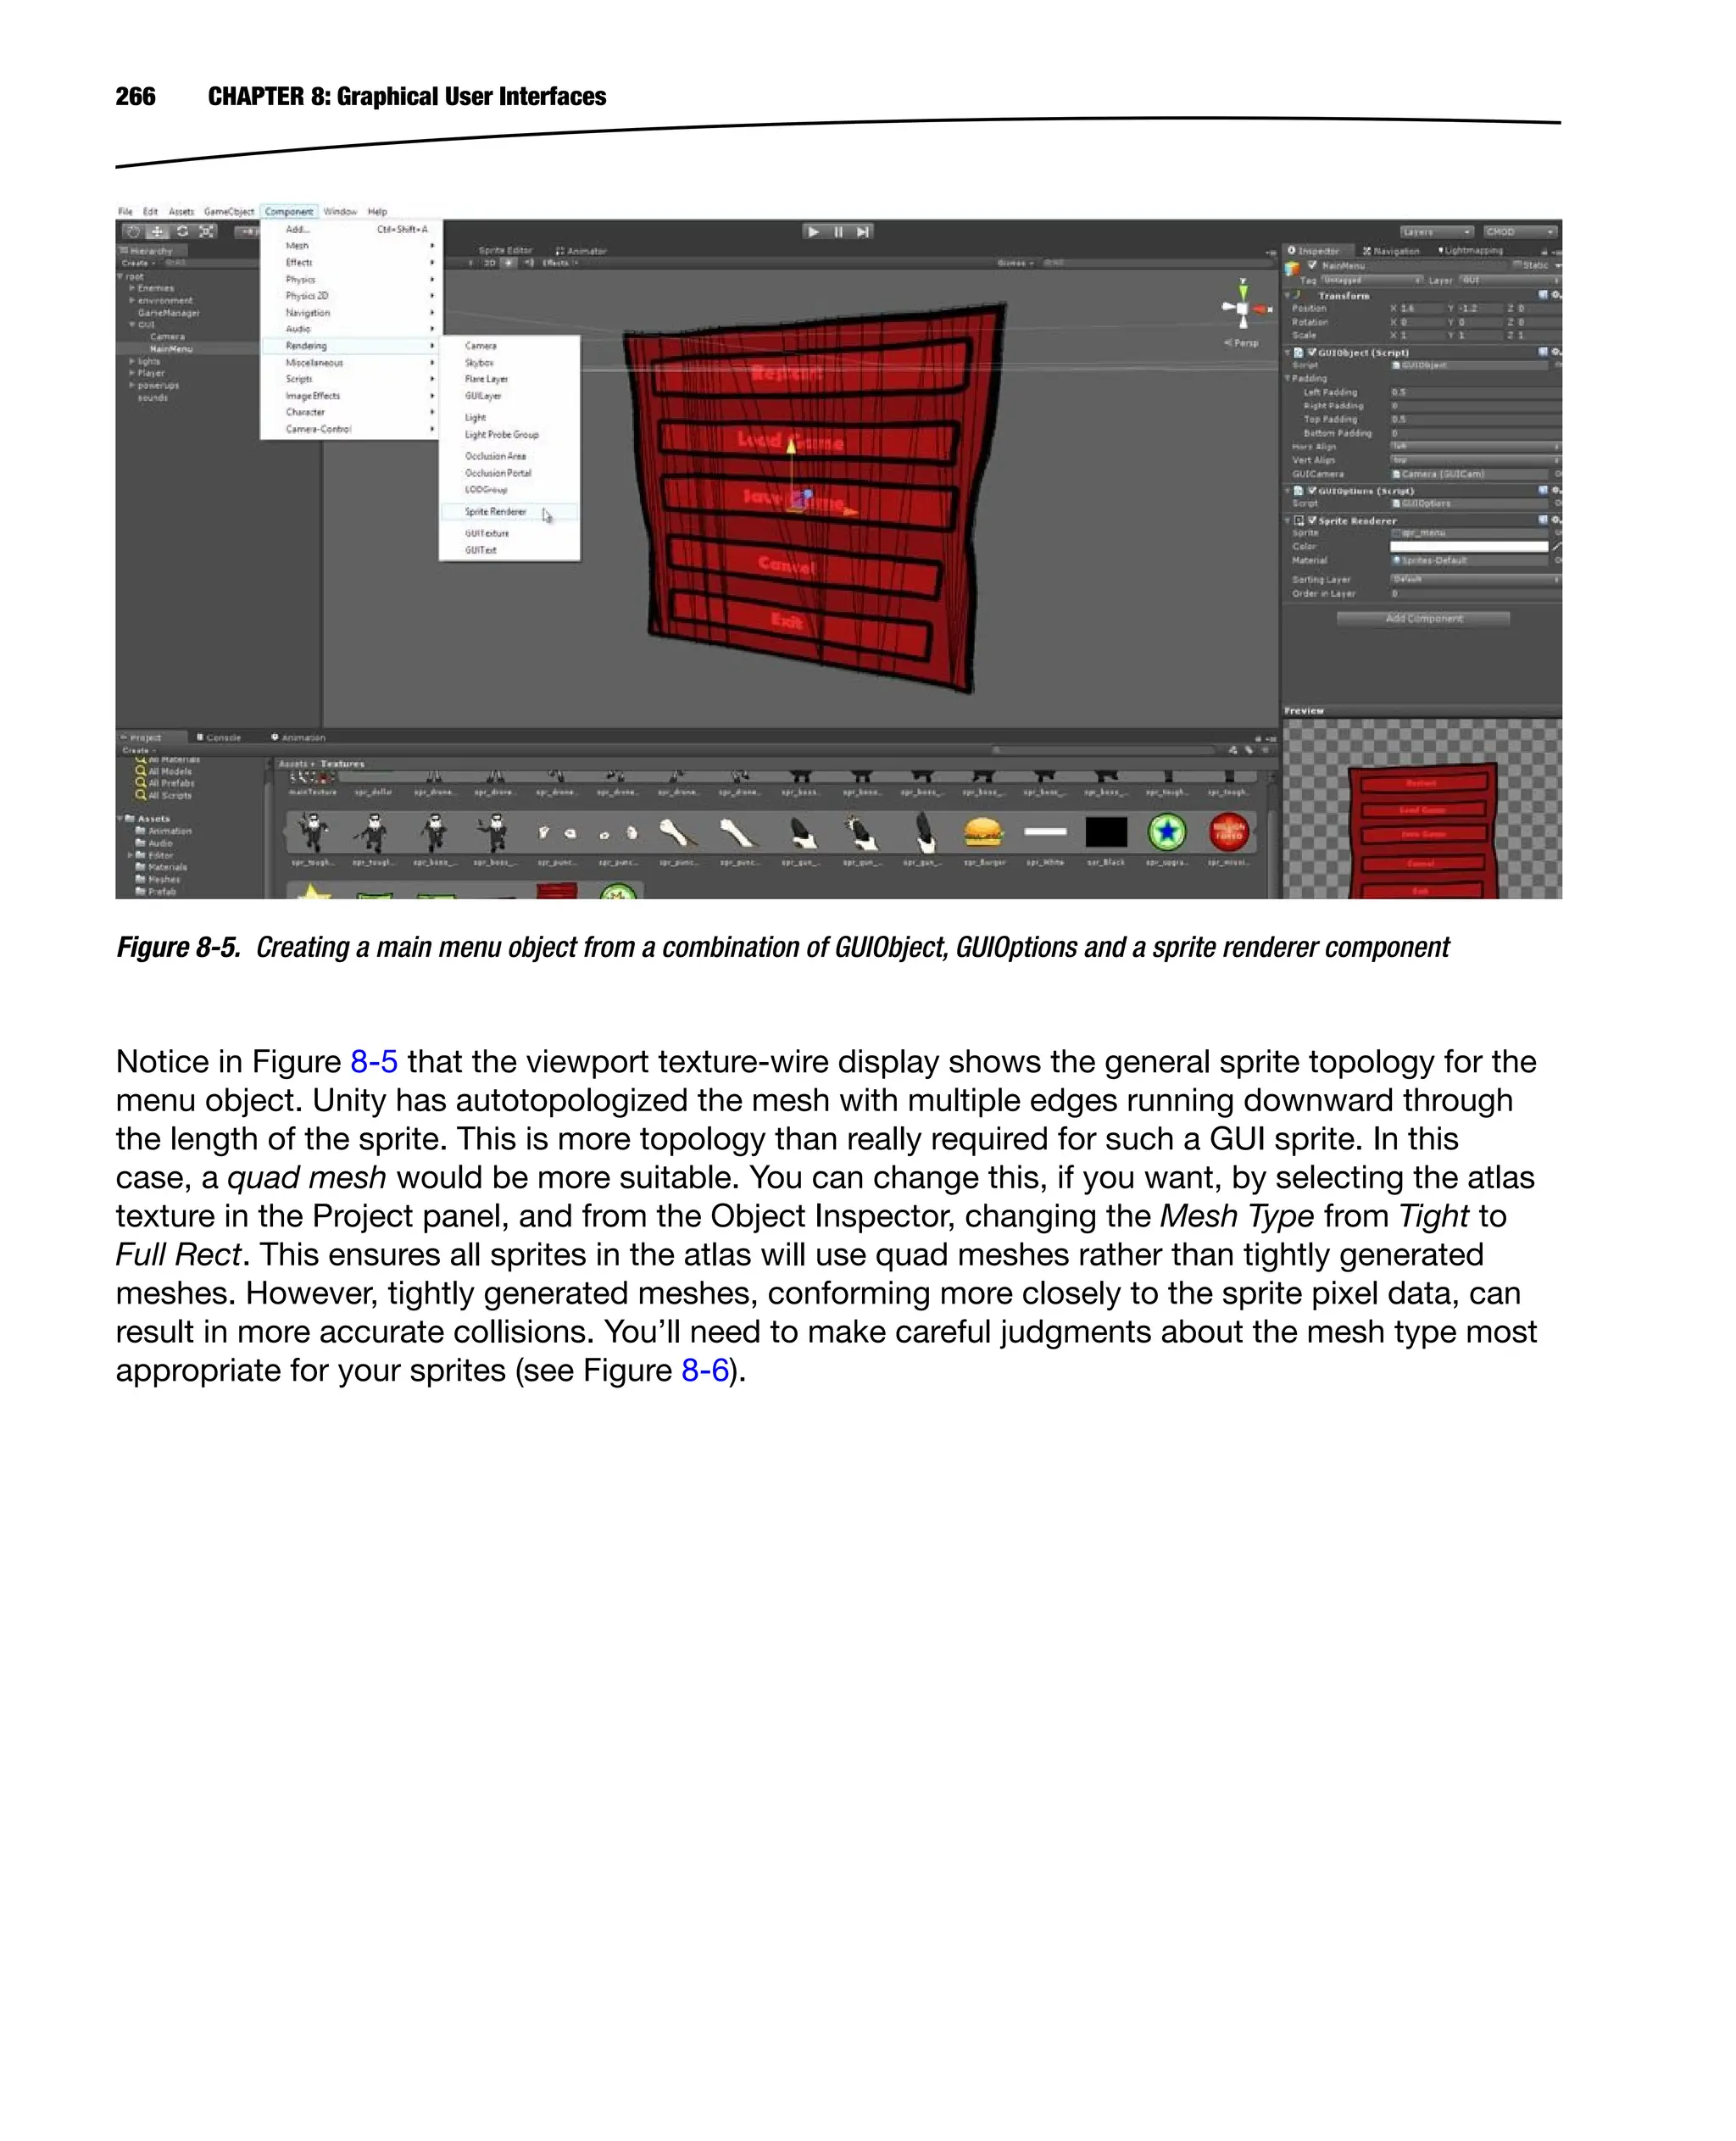Viewport: 1736px width, 2141px height.
Task: Click the spr_White sprite thumbnail
Action: pyautogui.click(x=1045, y=831)
